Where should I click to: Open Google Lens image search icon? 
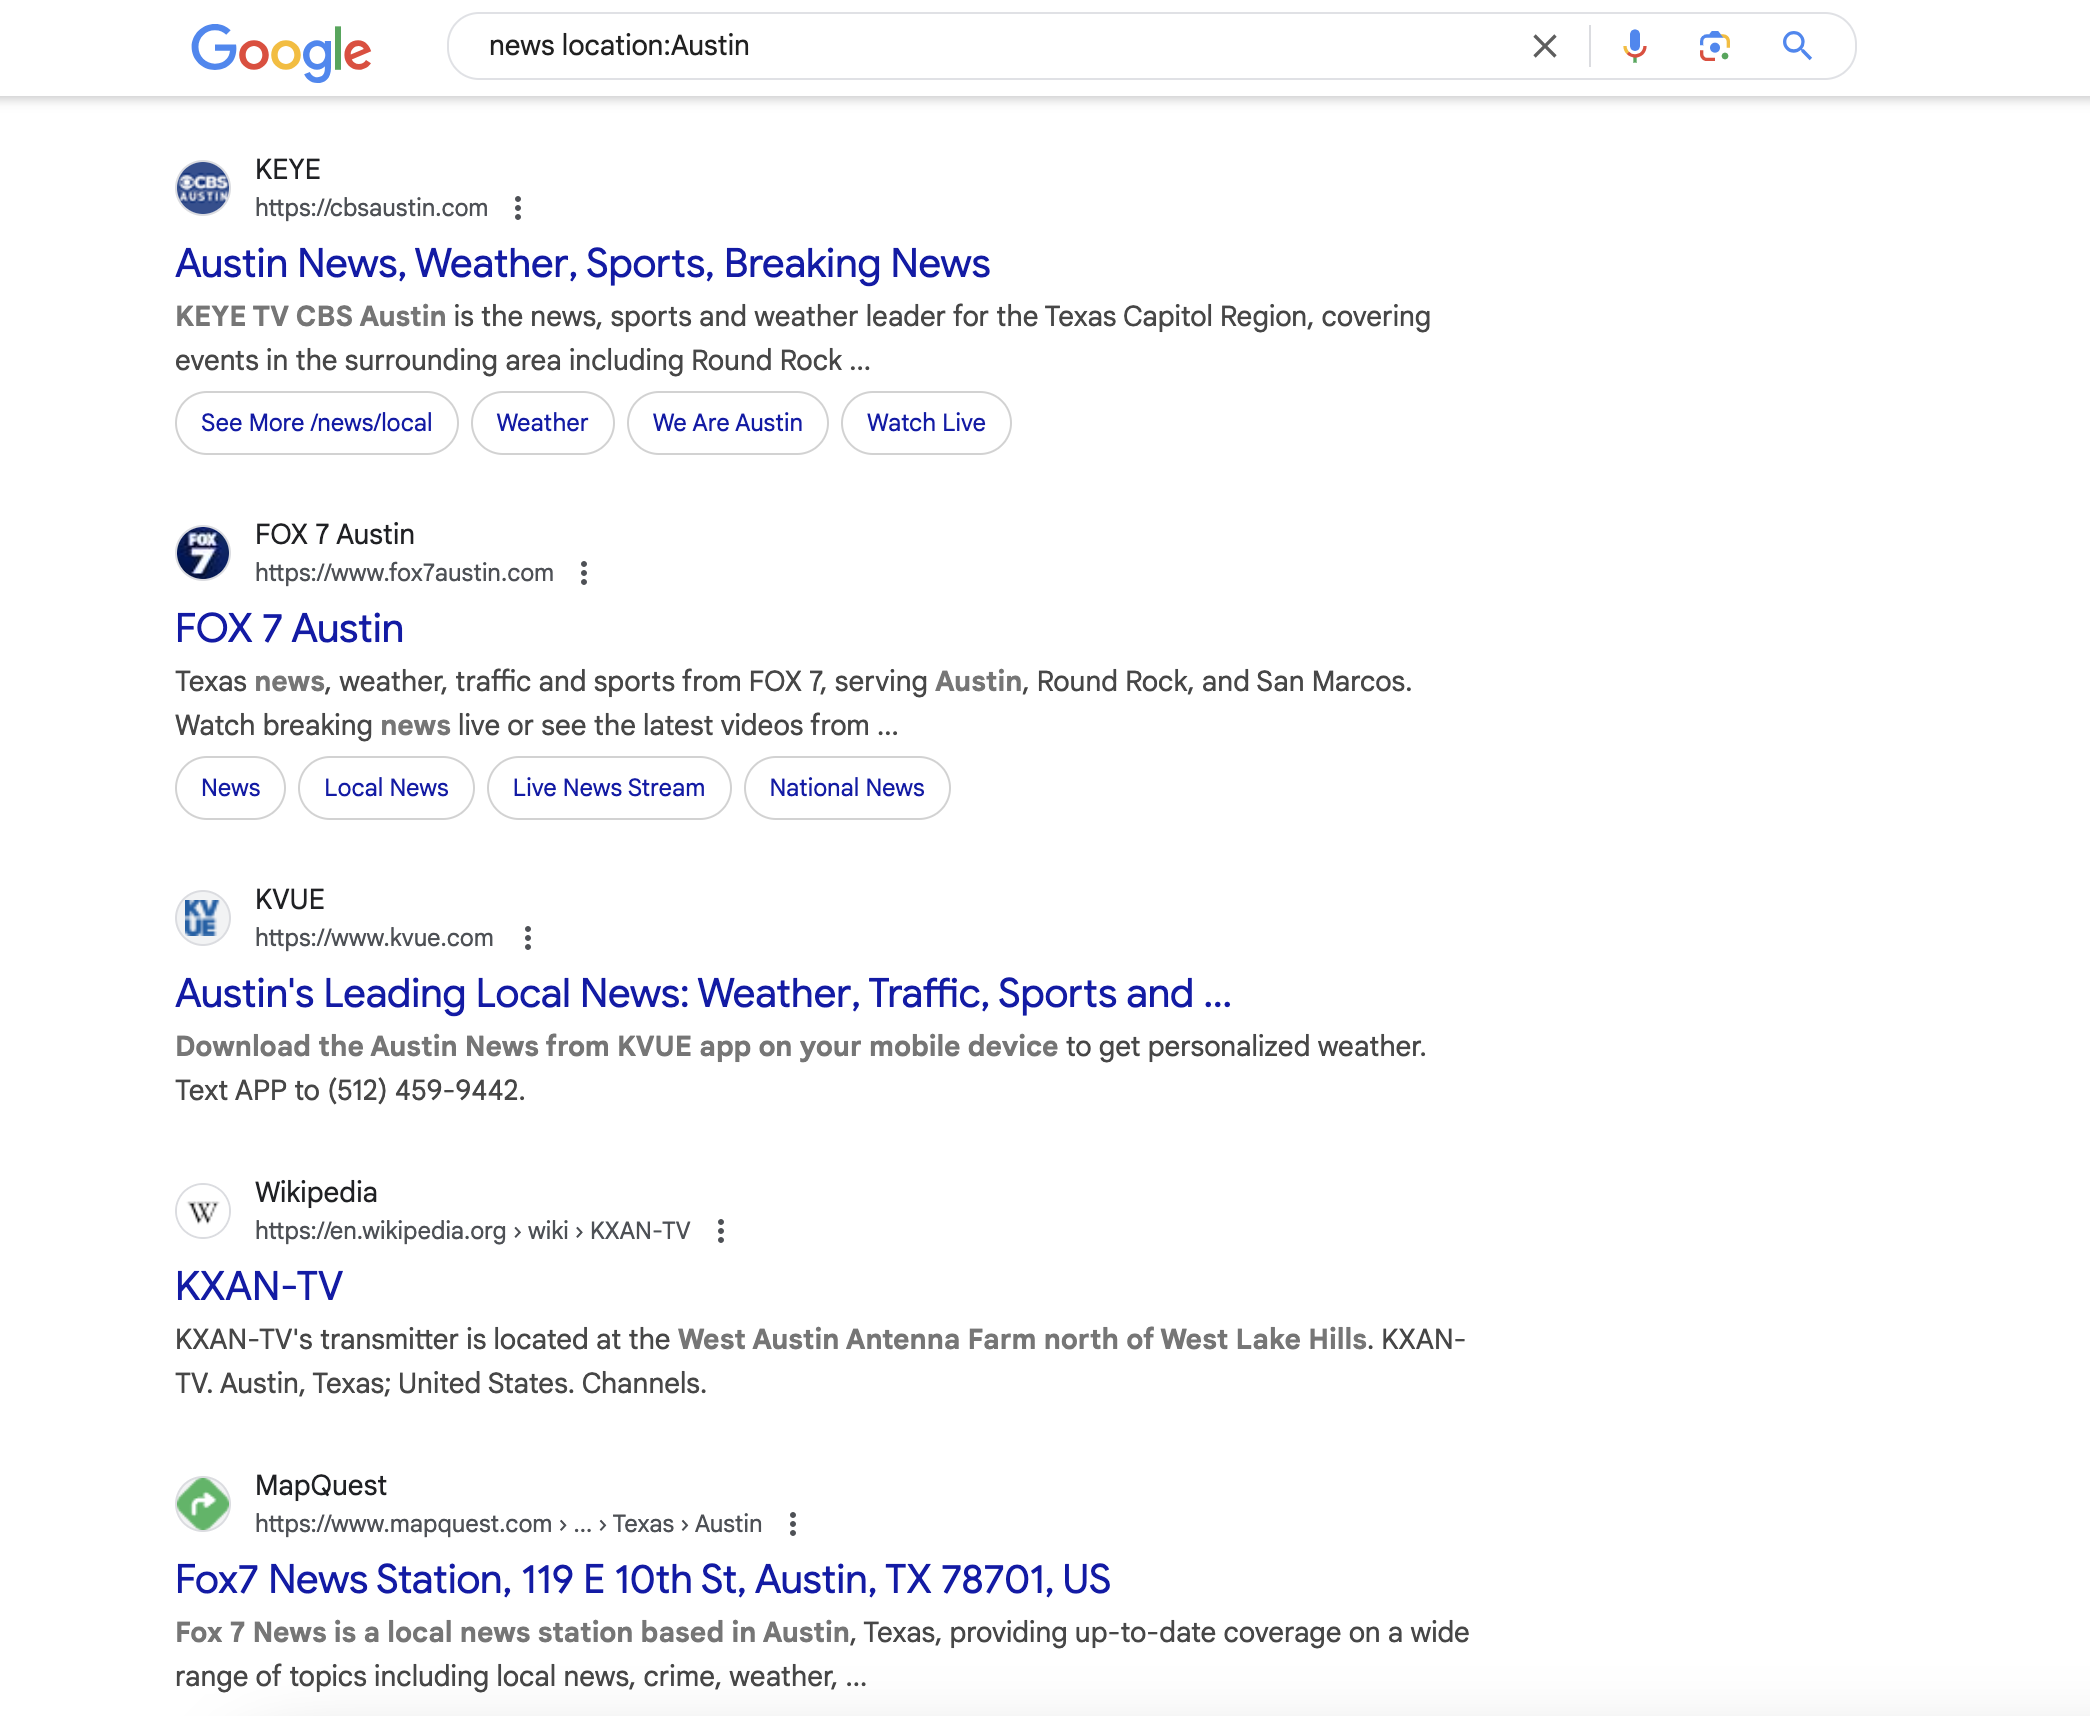click(x=1715, y=46)
